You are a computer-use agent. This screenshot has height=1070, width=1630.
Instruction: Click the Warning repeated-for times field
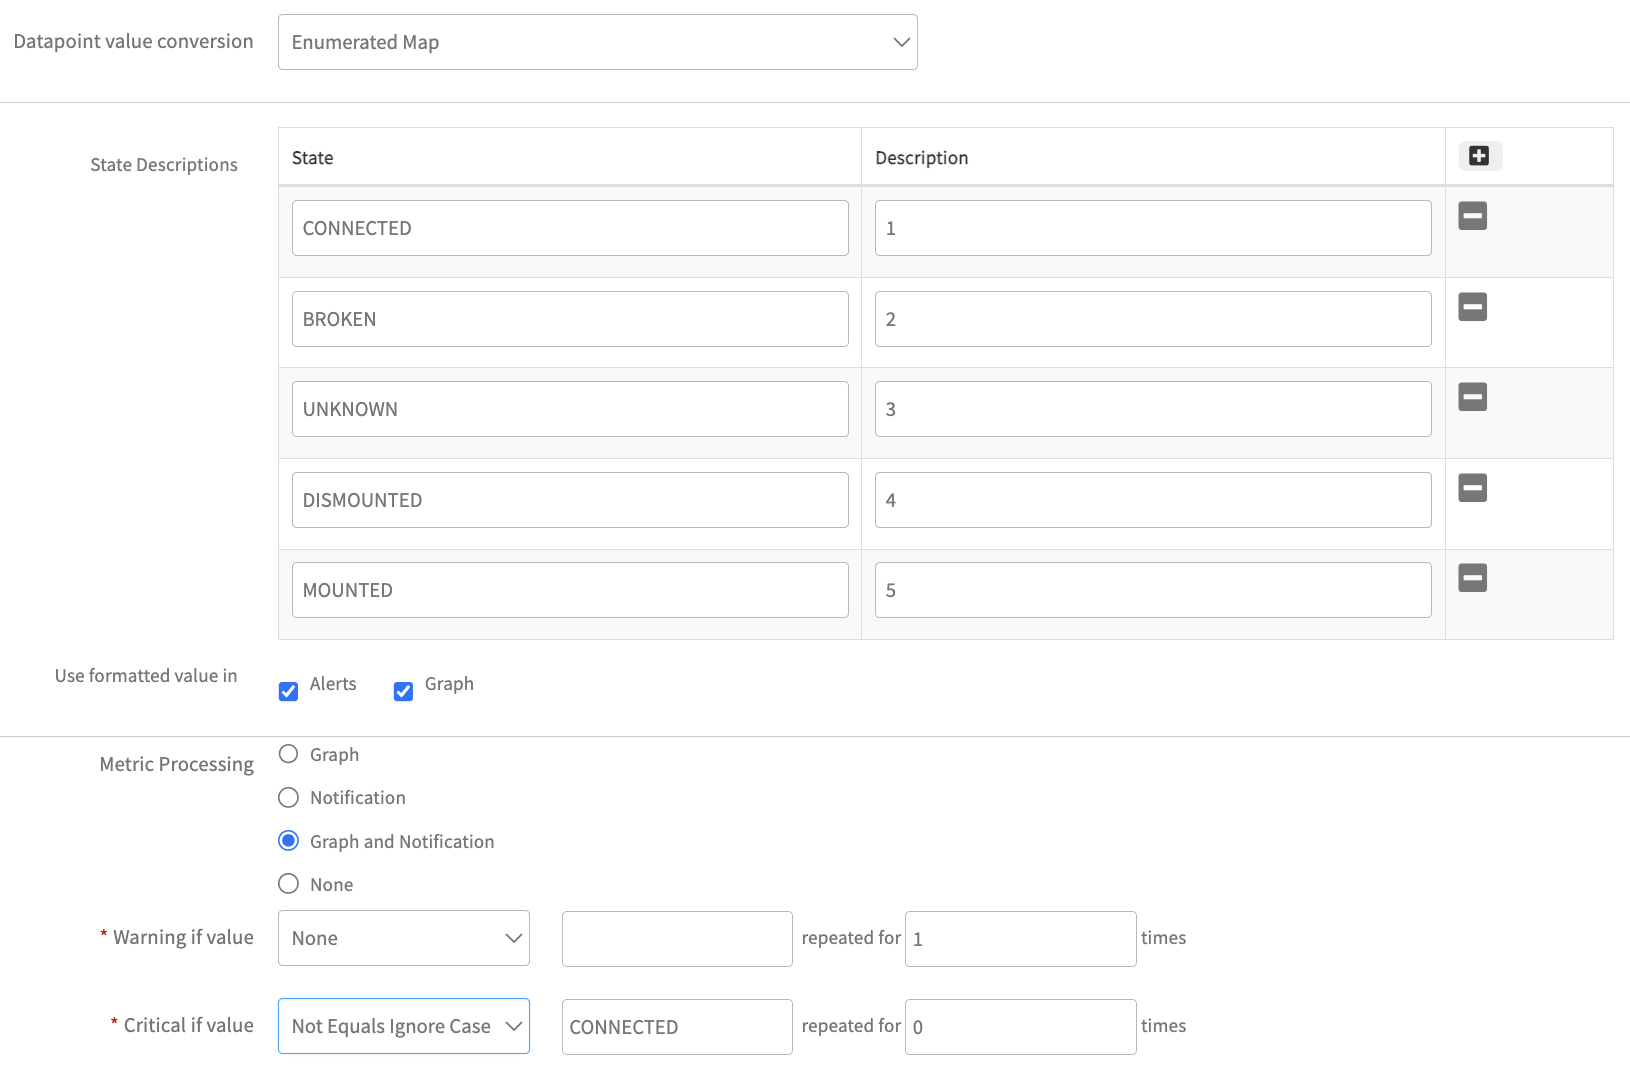tap(1020, 939)
